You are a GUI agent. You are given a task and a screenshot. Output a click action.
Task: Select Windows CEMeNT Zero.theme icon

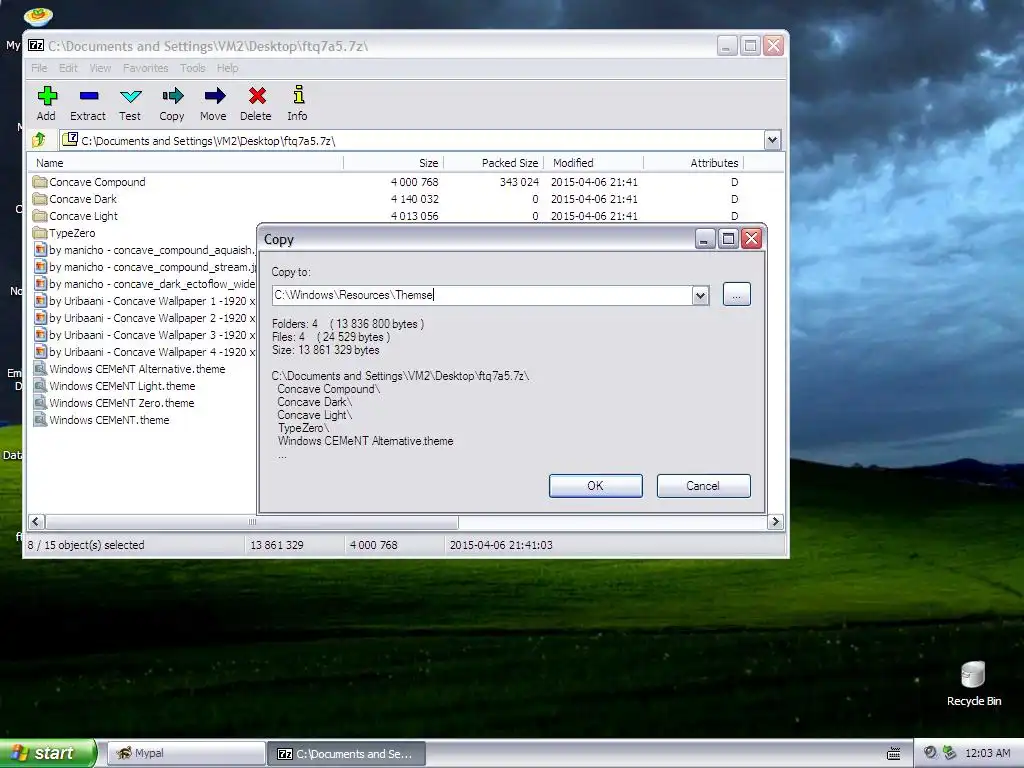pos(40,402)
